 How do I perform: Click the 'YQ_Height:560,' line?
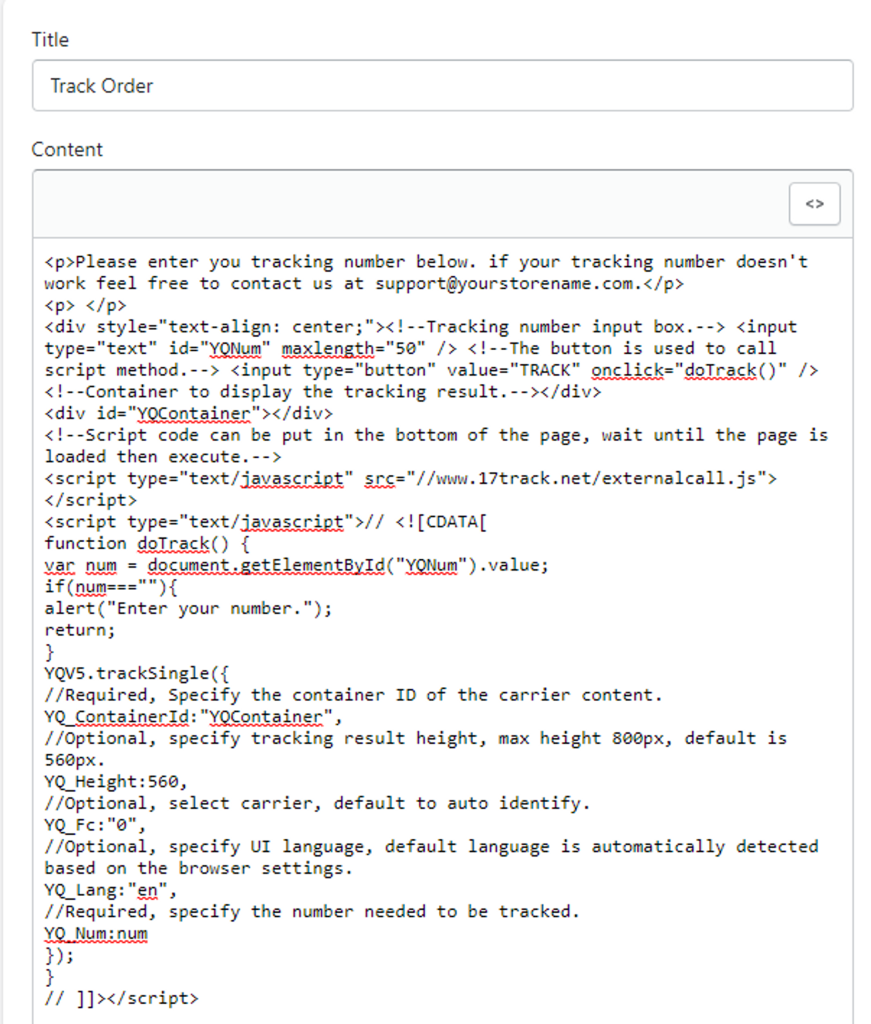116,782
